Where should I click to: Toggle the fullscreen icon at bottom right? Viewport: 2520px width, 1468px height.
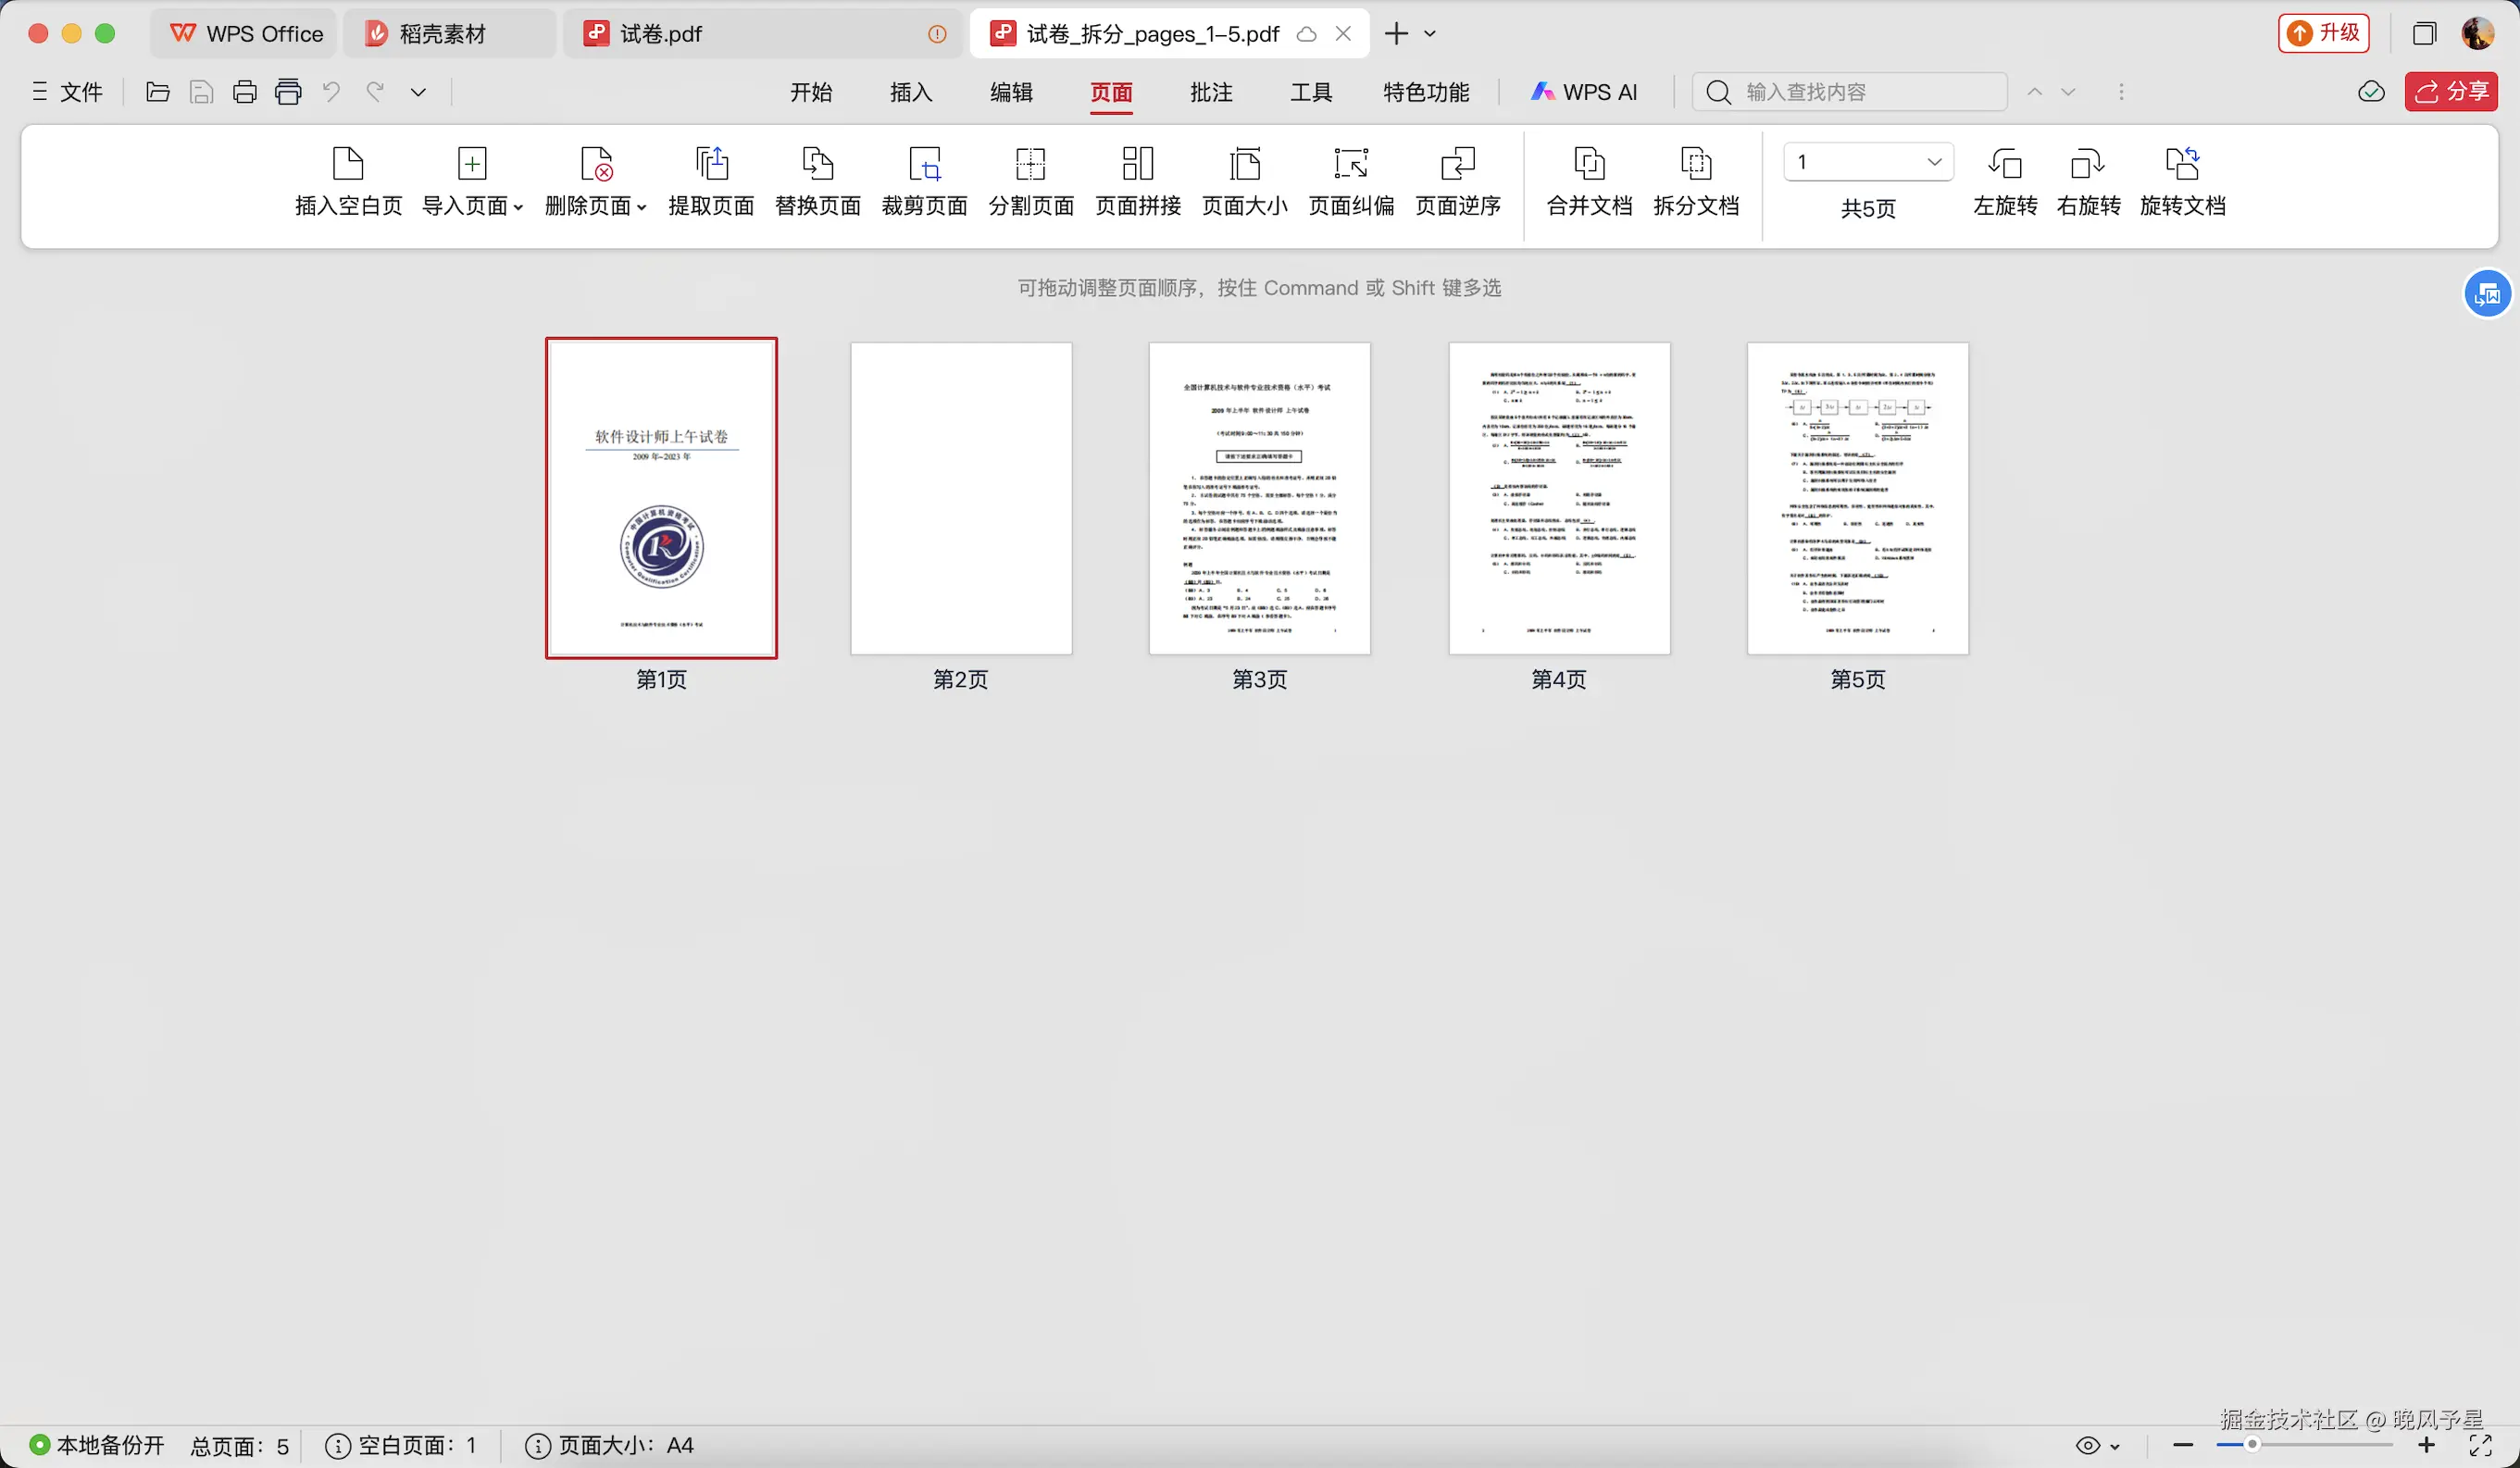pos(2480,1445)
